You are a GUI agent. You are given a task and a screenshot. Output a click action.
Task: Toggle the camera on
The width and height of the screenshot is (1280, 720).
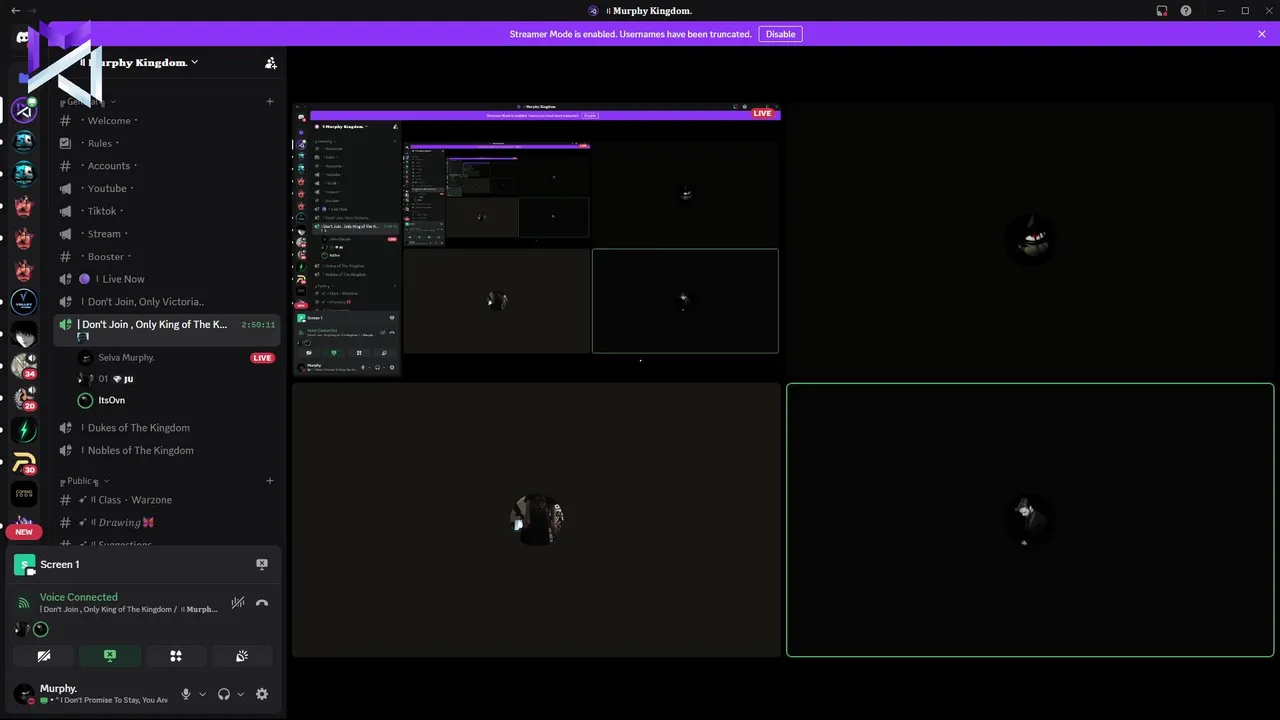pos(44,656)
